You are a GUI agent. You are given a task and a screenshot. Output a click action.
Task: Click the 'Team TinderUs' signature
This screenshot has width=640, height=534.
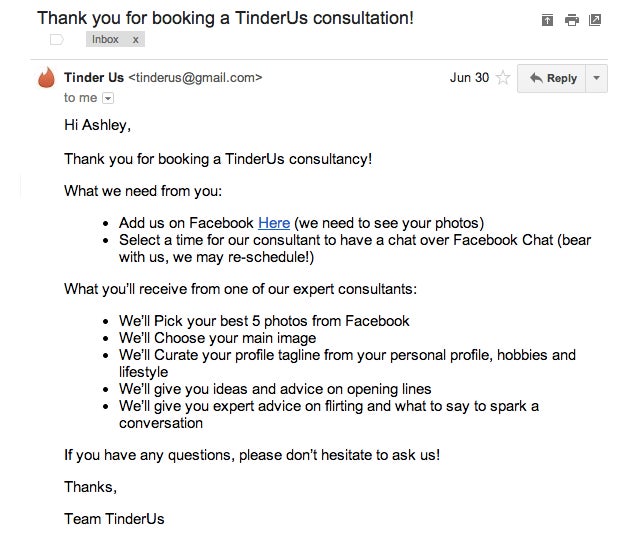[x=114, y=518]
